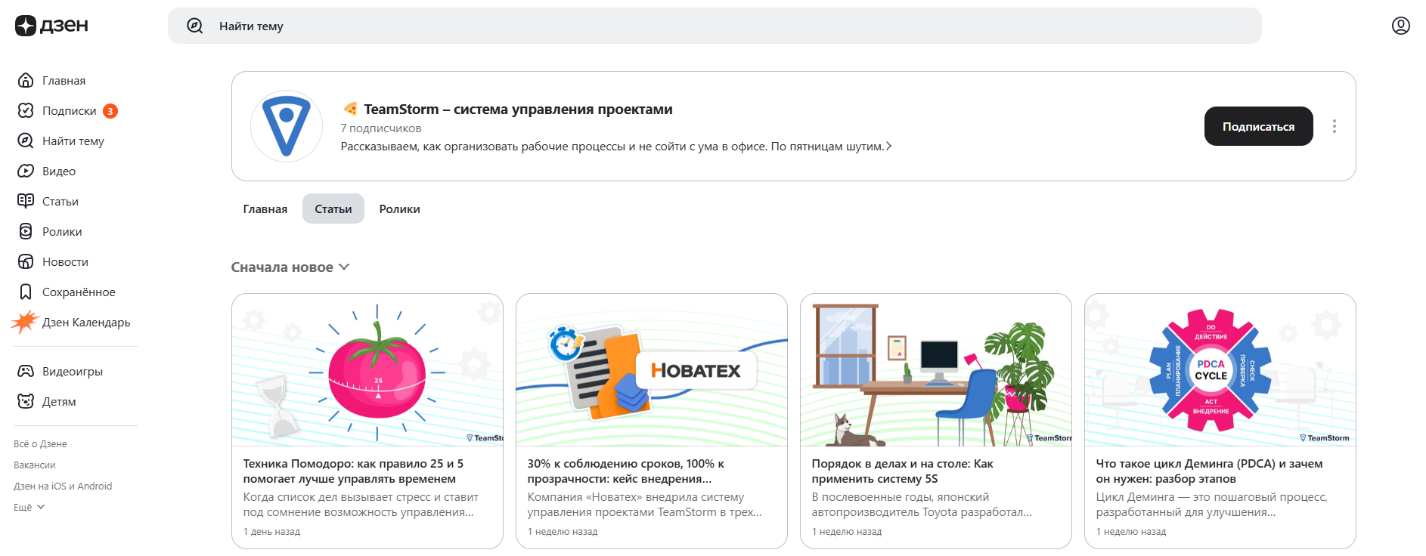The height and width of the screenshot is (556, 1426).
Task: Click the Когда список дел article excerpt
Action: coord(361,504)
